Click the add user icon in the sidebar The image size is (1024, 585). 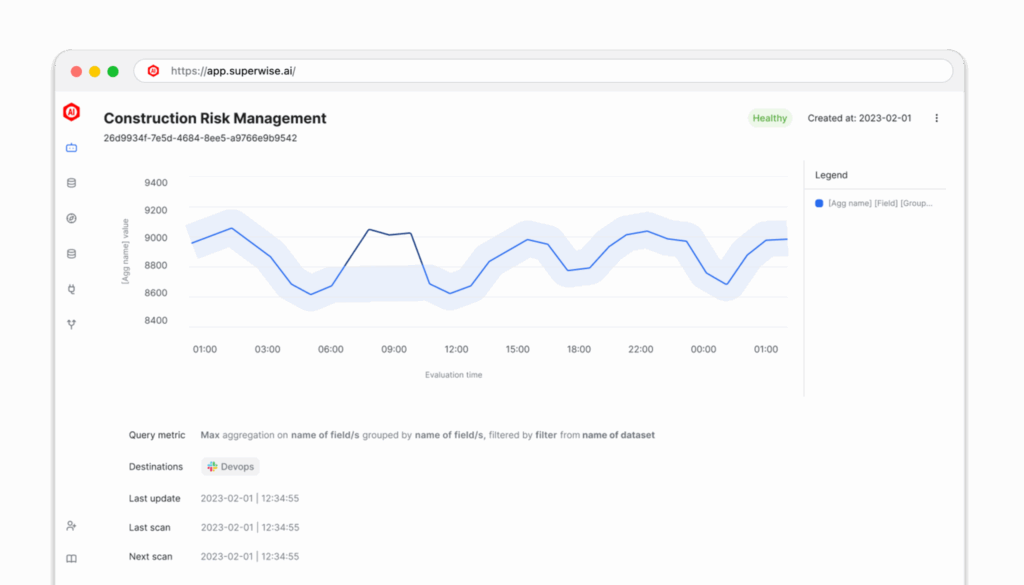[71, 525]
